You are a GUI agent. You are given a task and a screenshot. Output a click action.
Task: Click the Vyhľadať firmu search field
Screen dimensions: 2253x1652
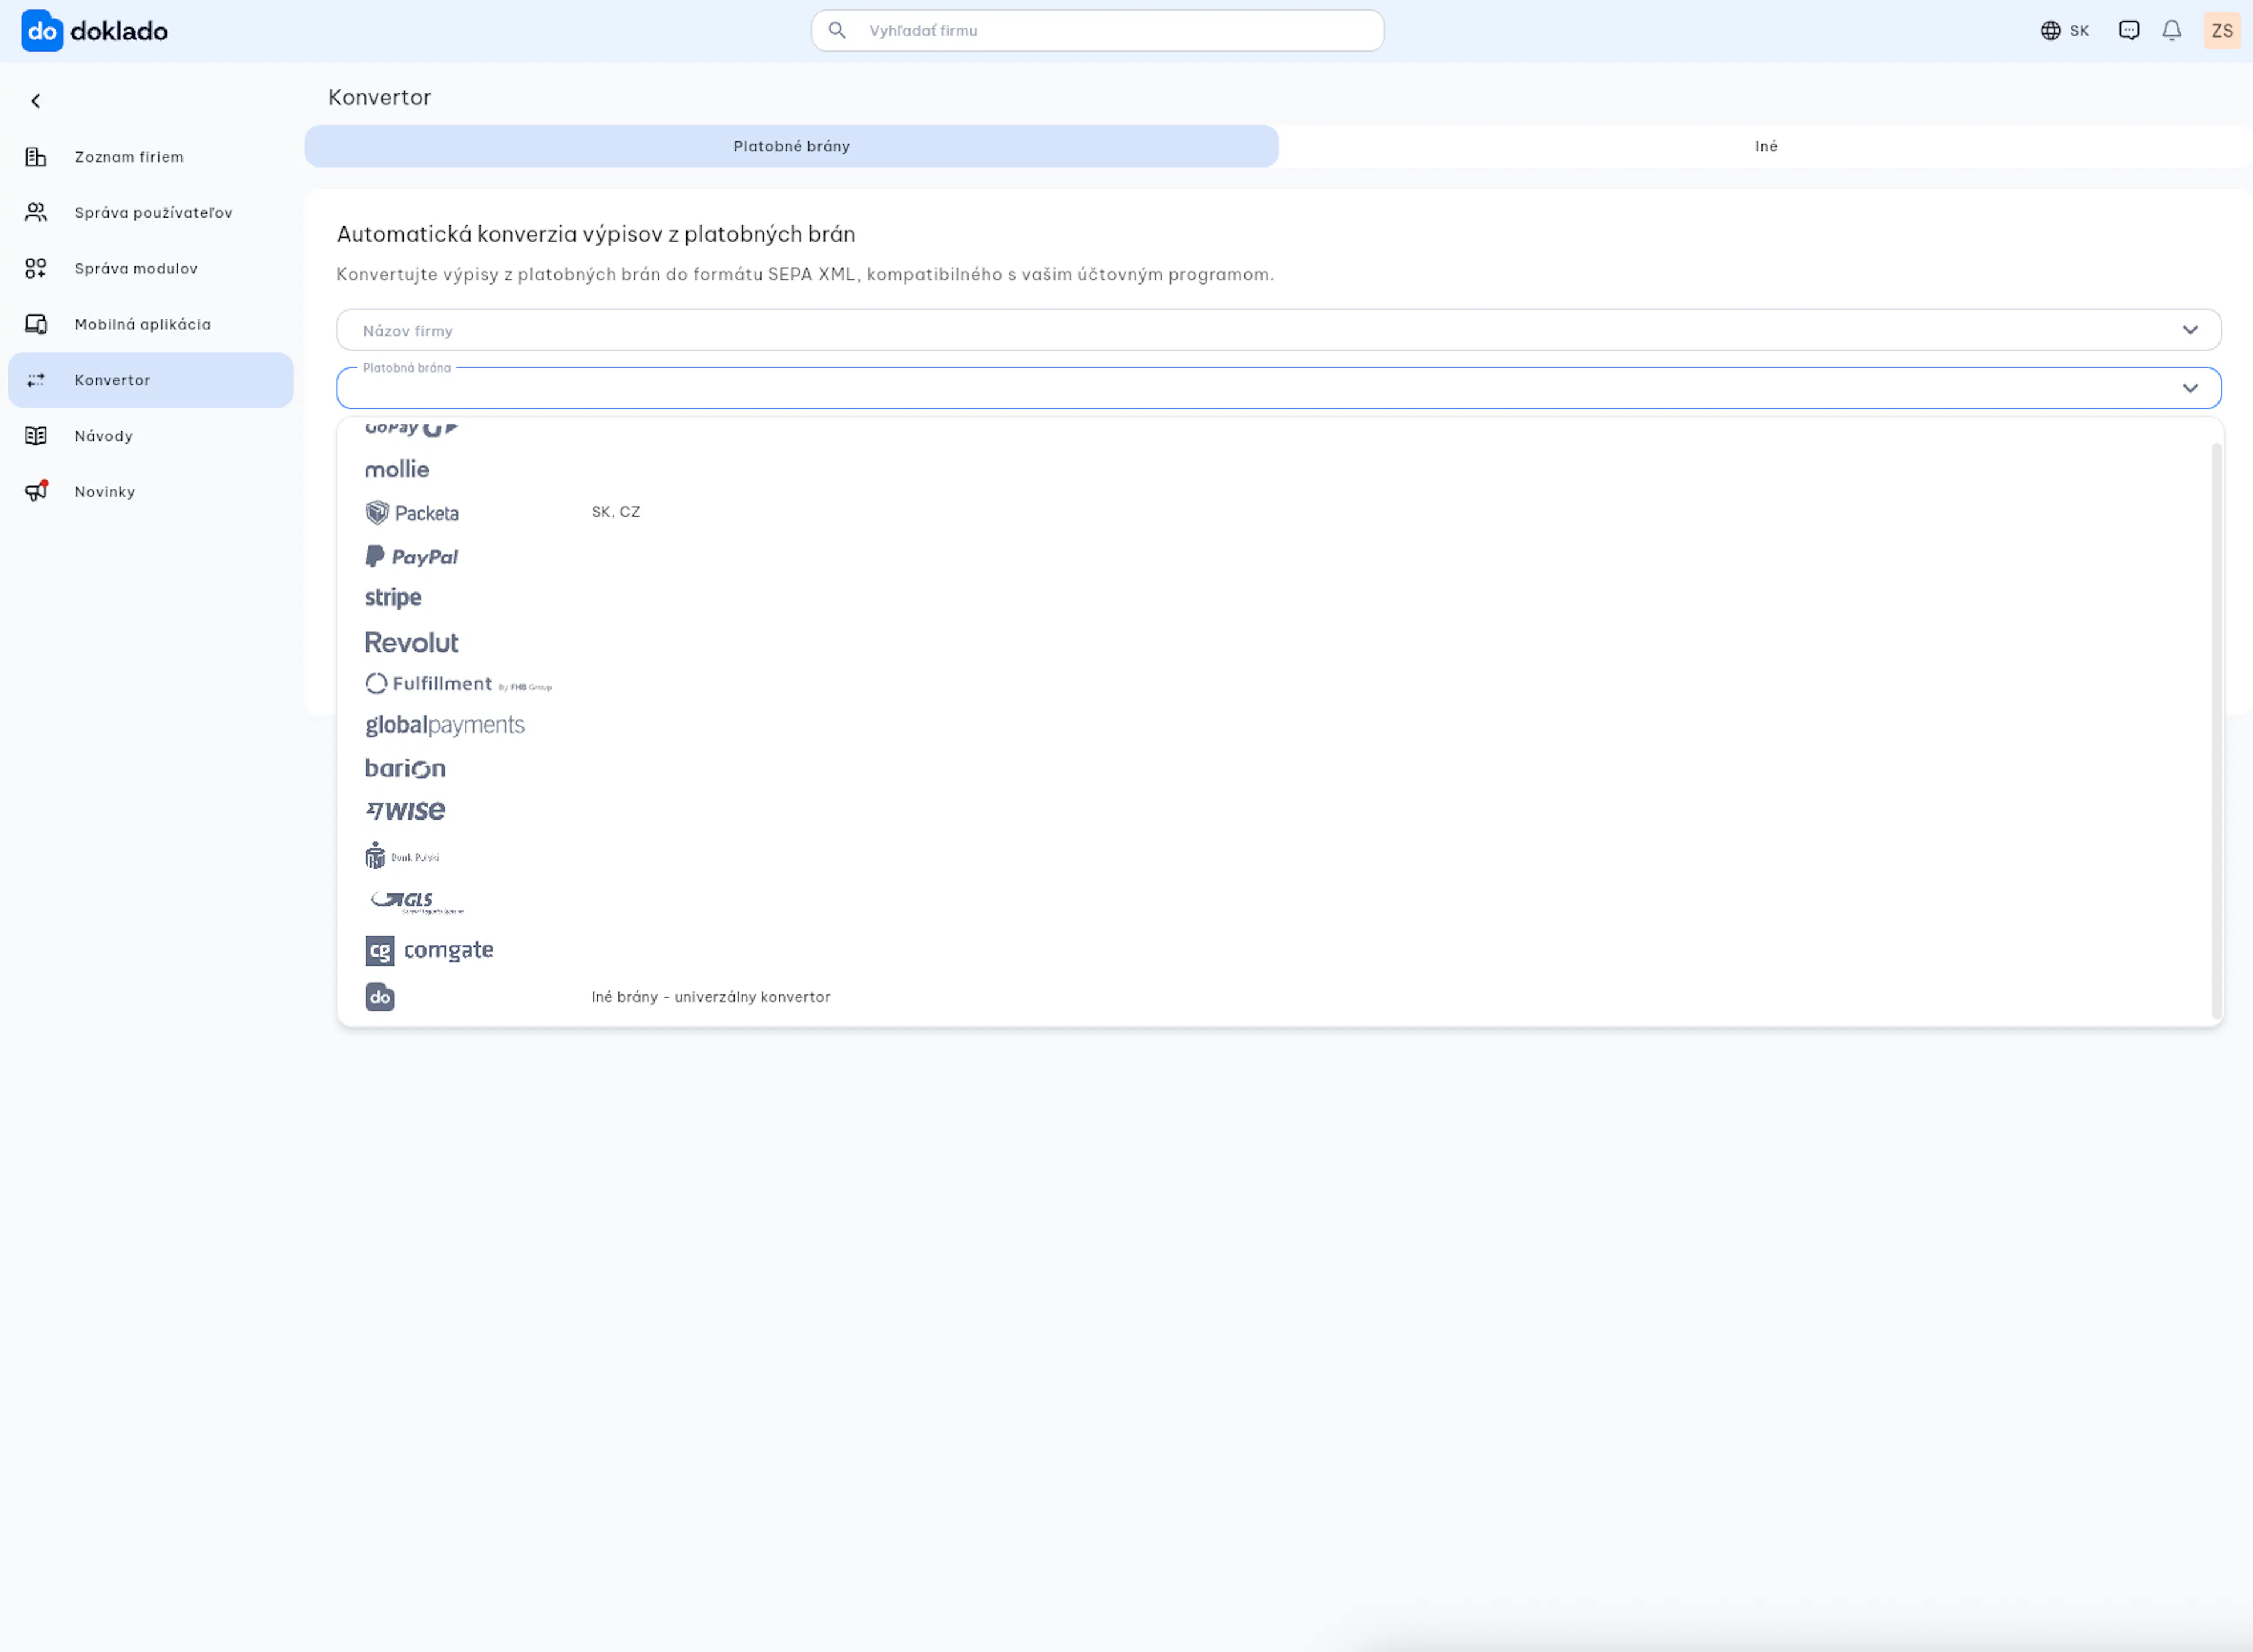click(1098, 31)
